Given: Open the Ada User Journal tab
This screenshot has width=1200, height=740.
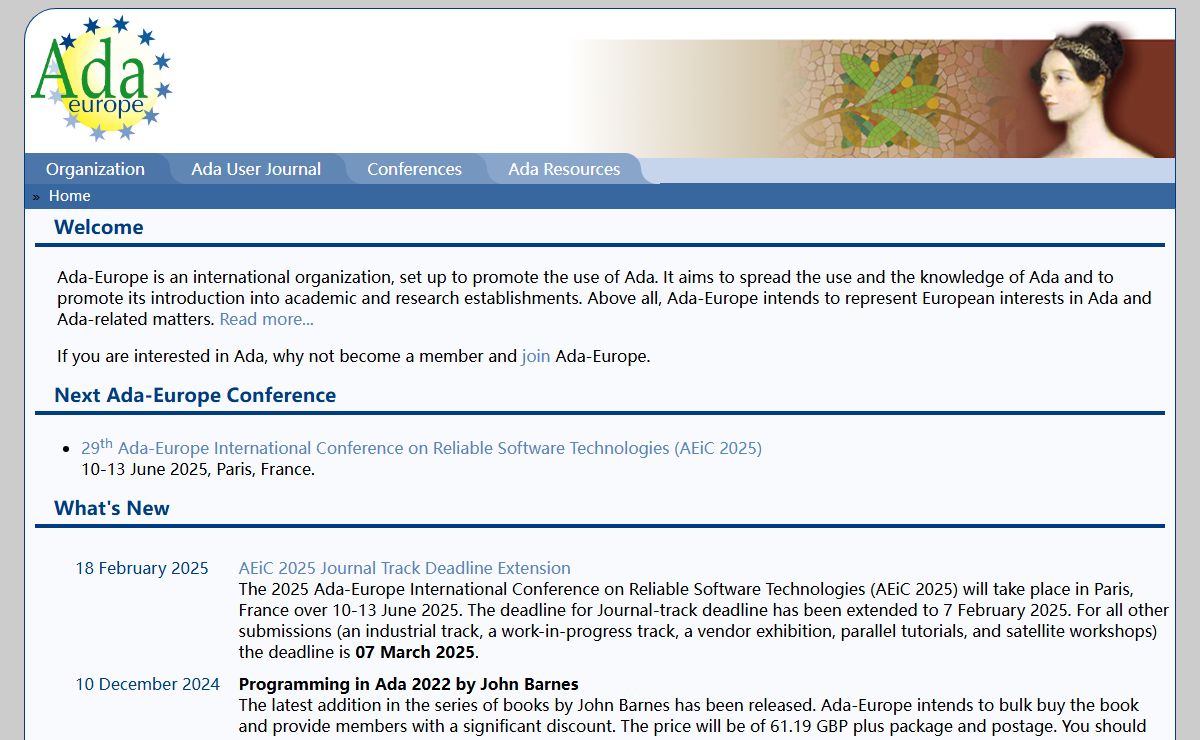Looking at the screenshot, I should 256,169.
